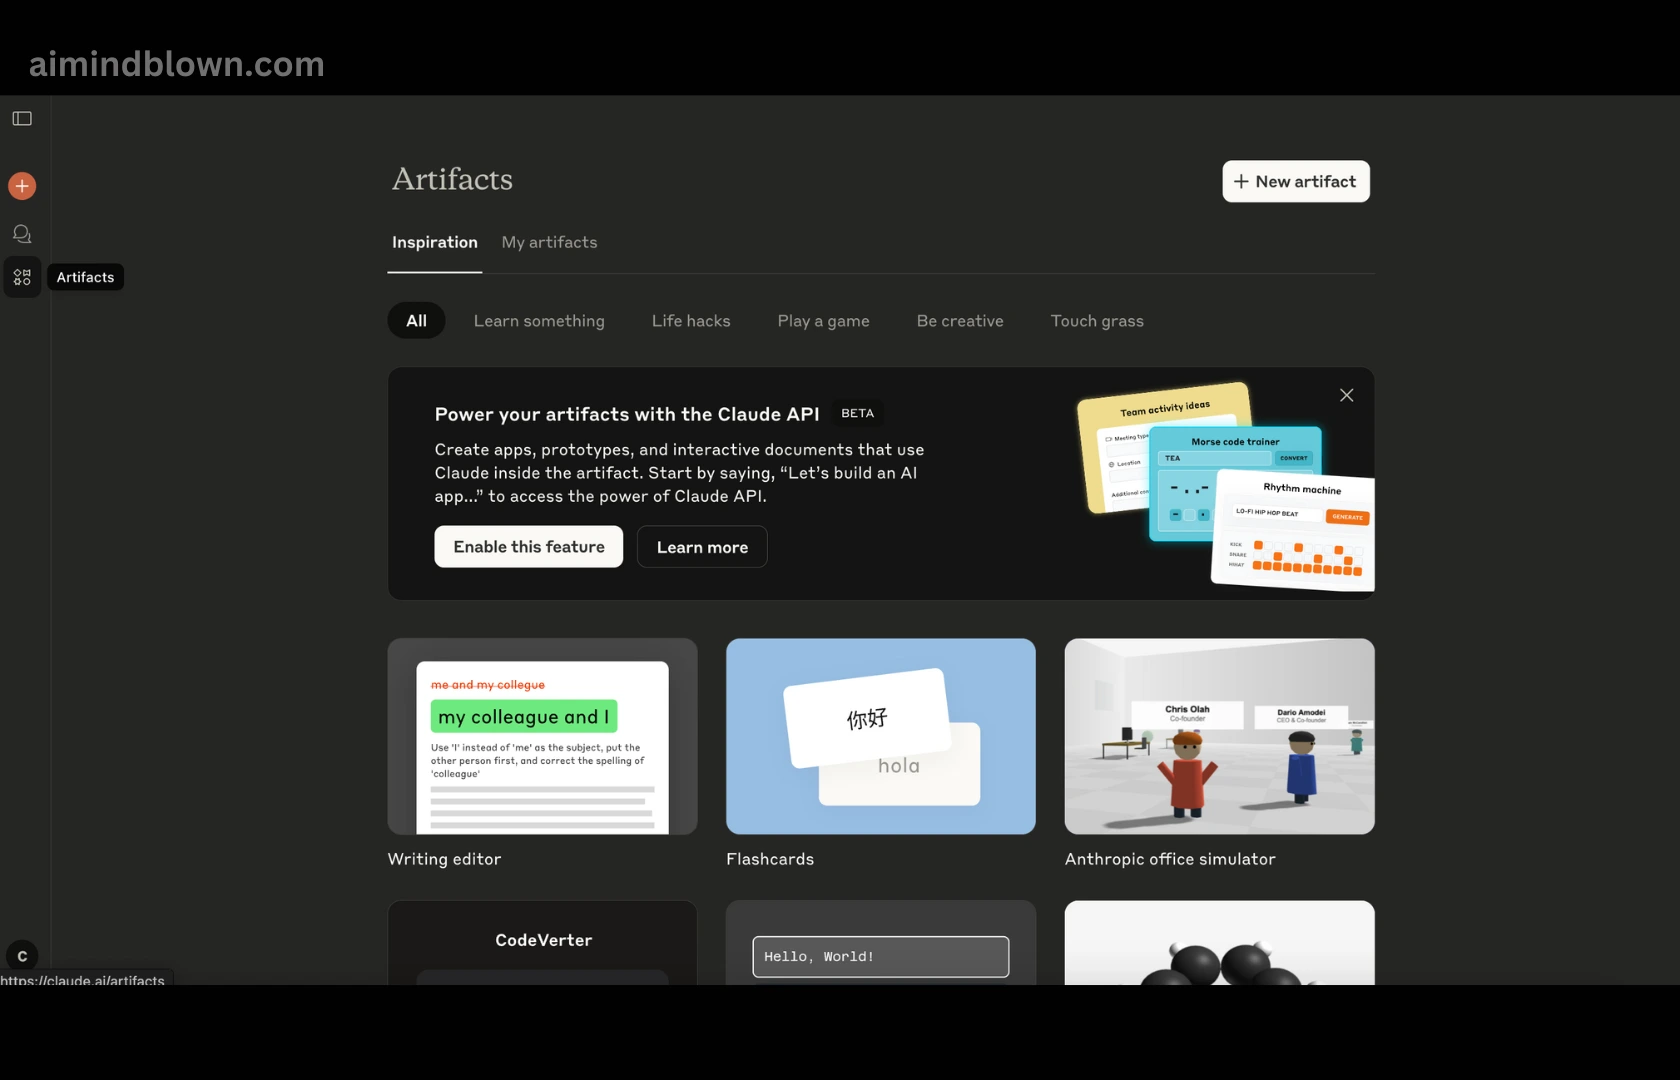
Task: Select the All category filter
Action: pyautogui.click(x=416, y=321)
